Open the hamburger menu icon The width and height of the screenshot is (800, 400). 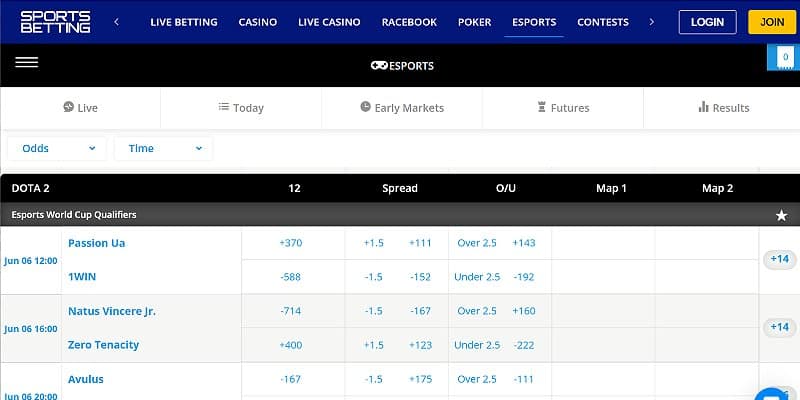coord(27,62)
